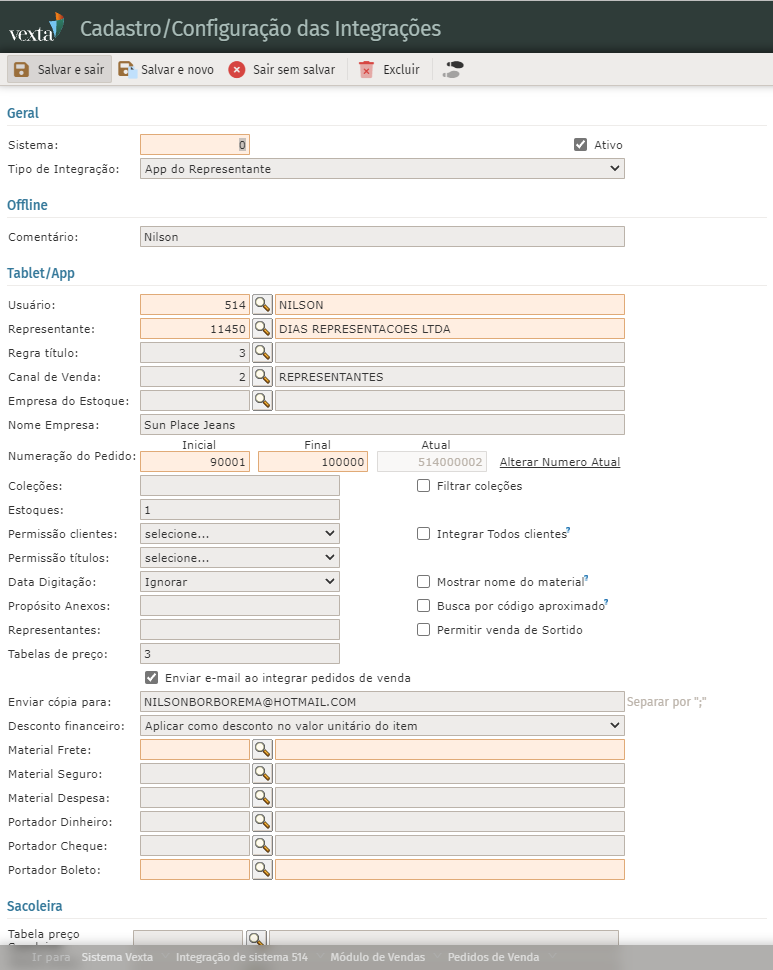Expand Tipo de Integração dropdown
773x970 pixels.
(x=382, y=169)
